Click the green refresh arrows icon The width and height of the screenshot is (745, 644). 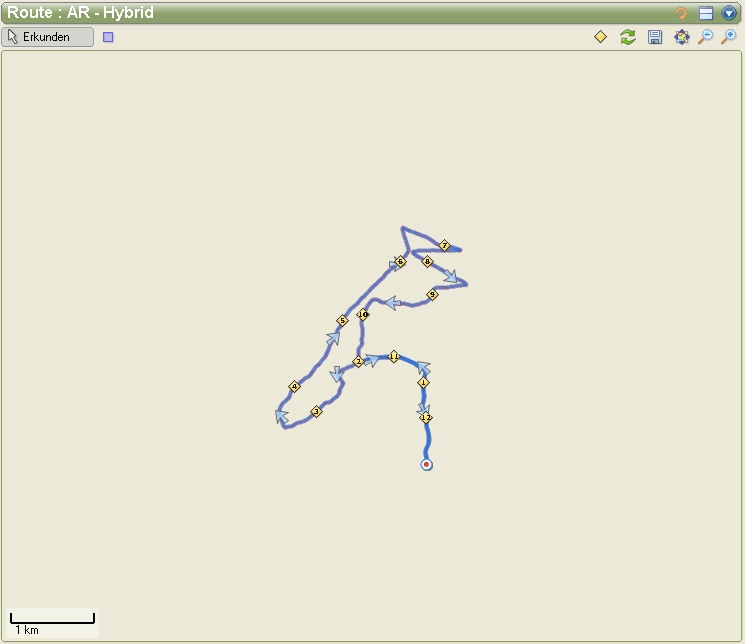[627, 37]
